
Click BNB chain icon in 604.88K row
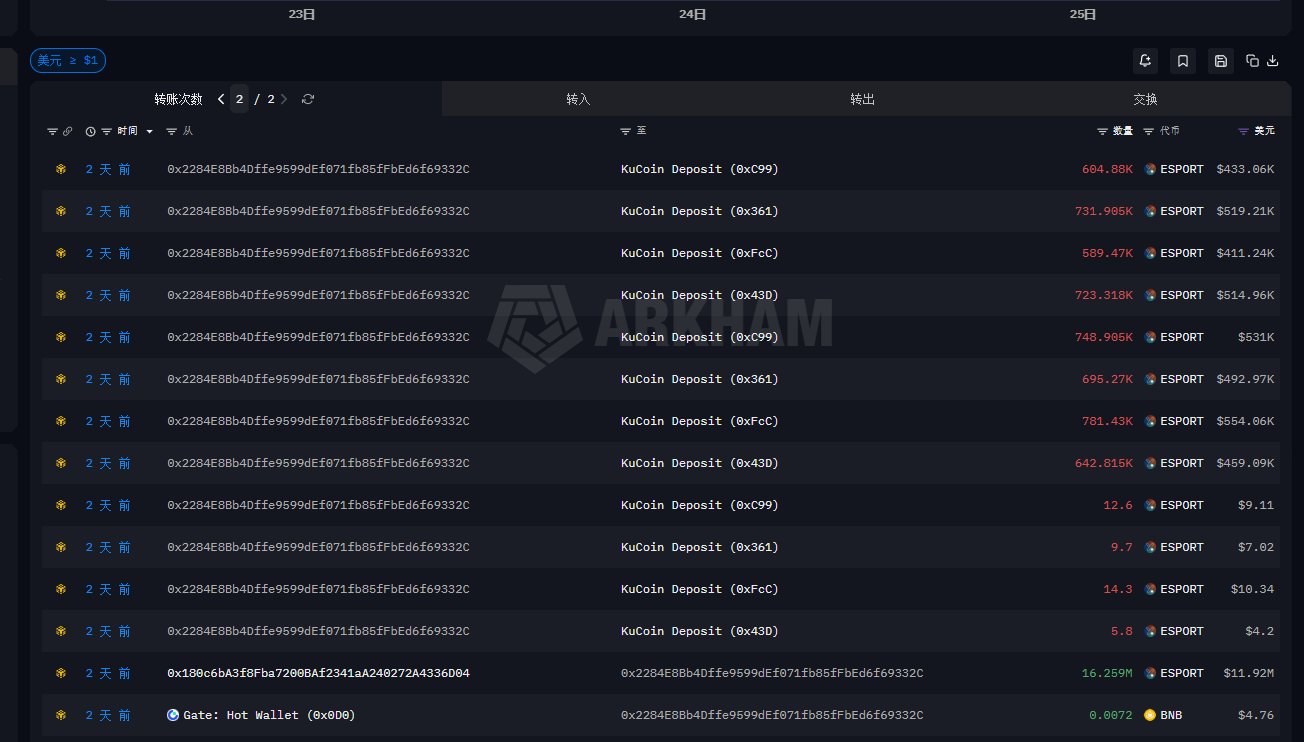pos(60,169)
